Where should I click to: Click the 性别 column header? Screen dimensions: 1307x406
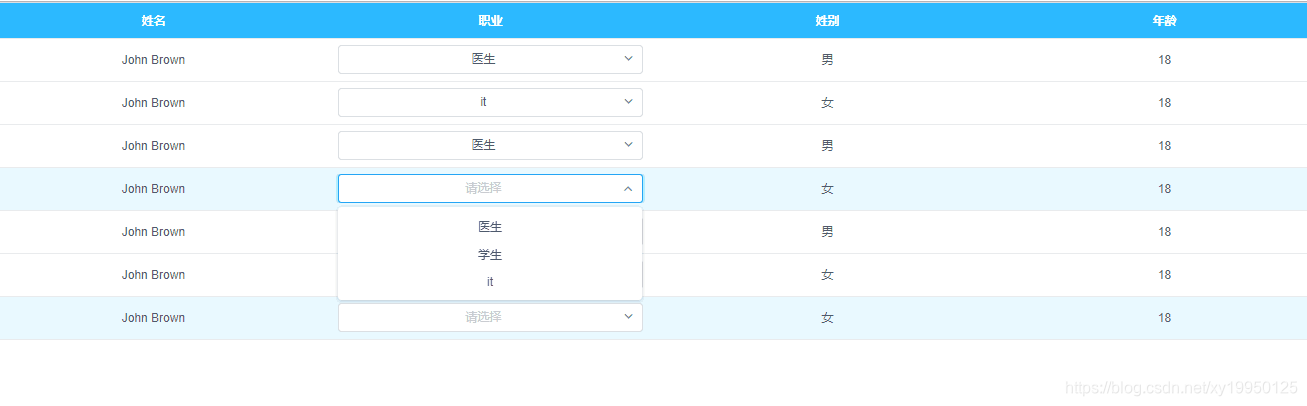[x=827, y=20]
